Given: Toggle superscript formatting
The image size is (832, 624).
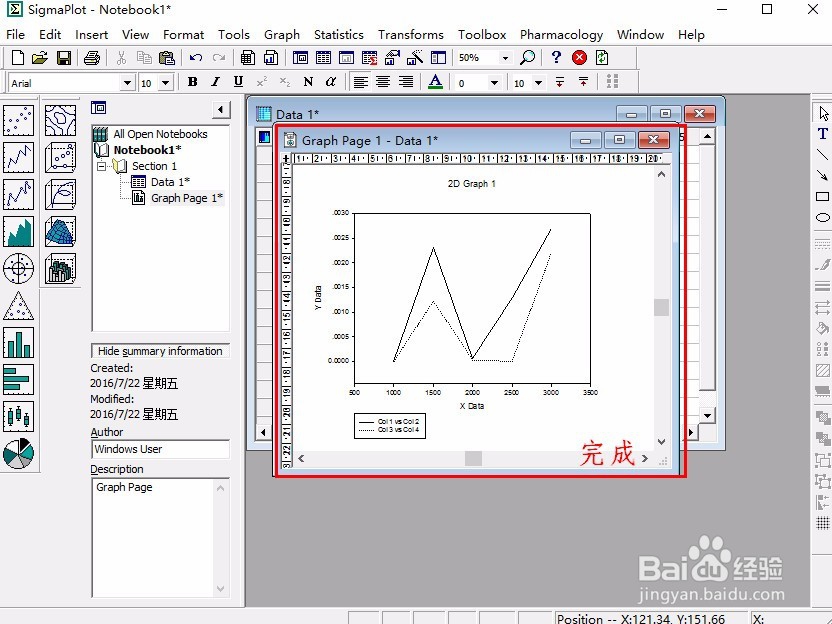Looking at the screenshot, I should click(x=262, y=82).
